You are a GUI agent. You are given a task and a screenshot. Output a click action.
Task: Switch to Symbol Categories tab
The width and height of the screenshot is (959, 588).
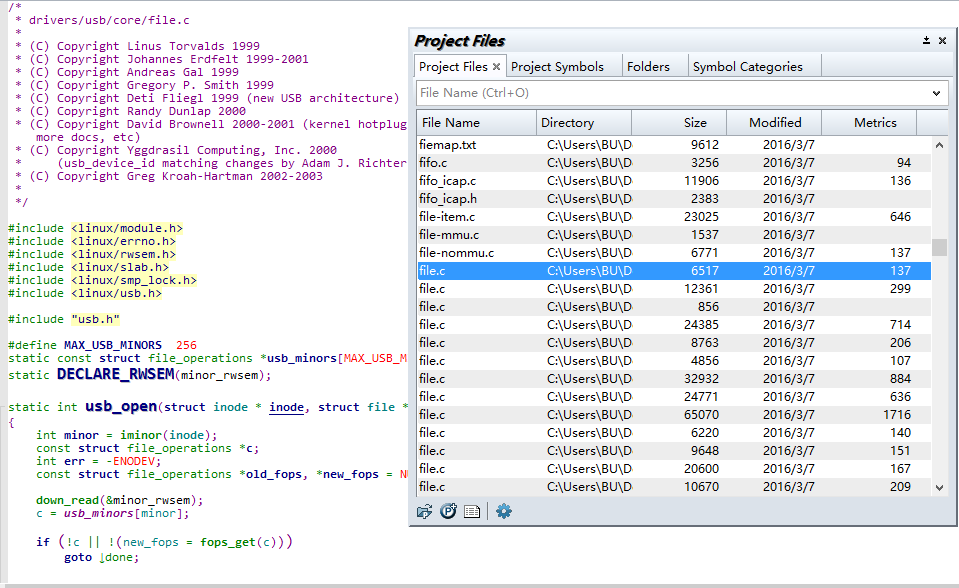pyautogui.click(x=747, y=67)
